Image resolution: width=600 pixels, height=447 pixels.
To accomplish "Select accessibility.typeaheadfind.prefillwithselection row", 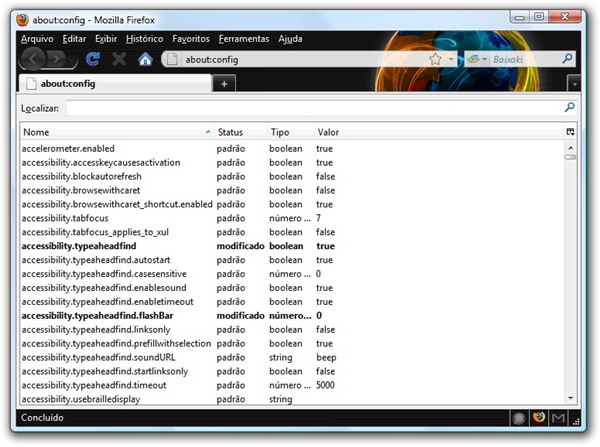I will (x=292, y=344).
